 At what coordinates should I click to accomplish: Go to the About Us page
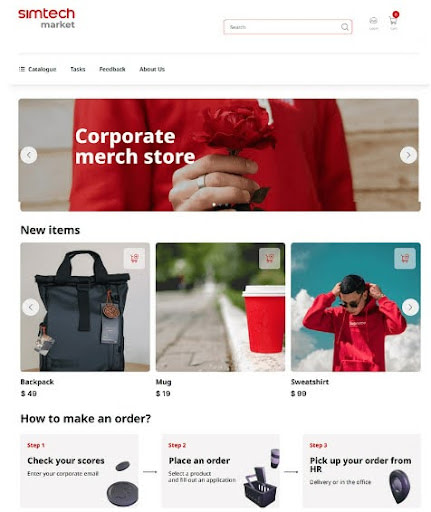(x=152, y=69)
